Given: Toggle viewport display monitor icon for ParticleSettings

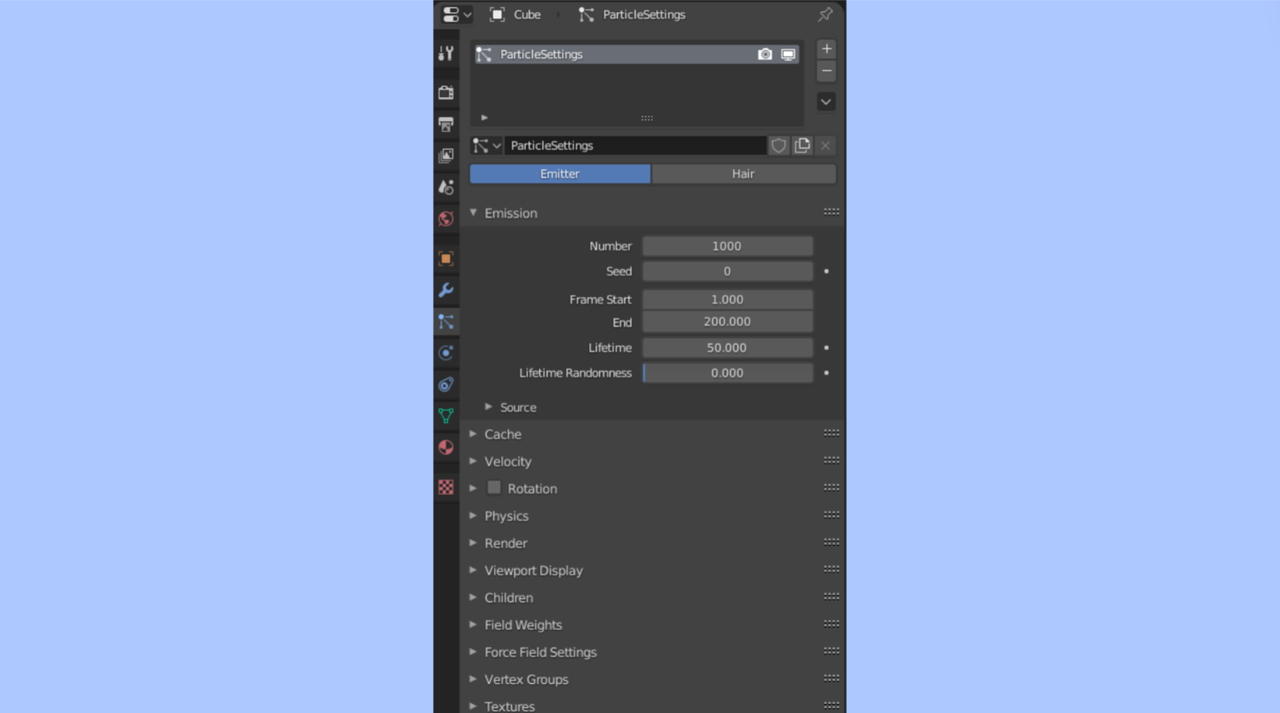Looking at the screenshot, I should click(788, 54).
